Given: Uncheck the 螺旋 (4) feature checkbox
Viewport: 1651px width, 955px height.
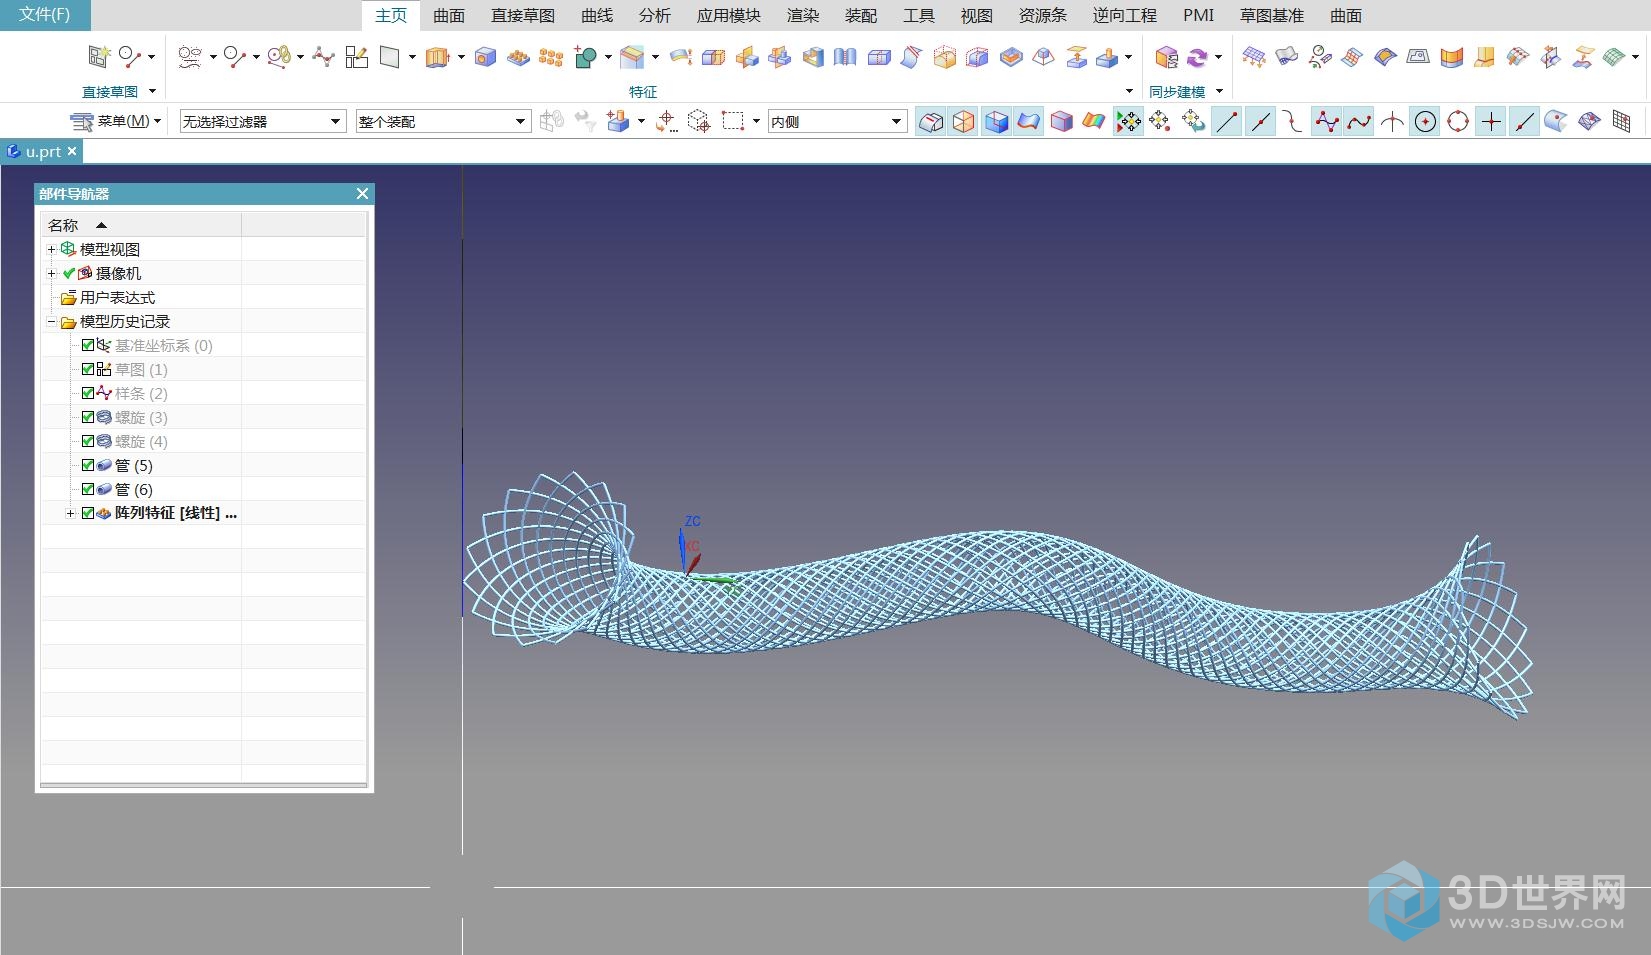Looking at the screenshot, I should pyautogui.click(x=88, y=441).
